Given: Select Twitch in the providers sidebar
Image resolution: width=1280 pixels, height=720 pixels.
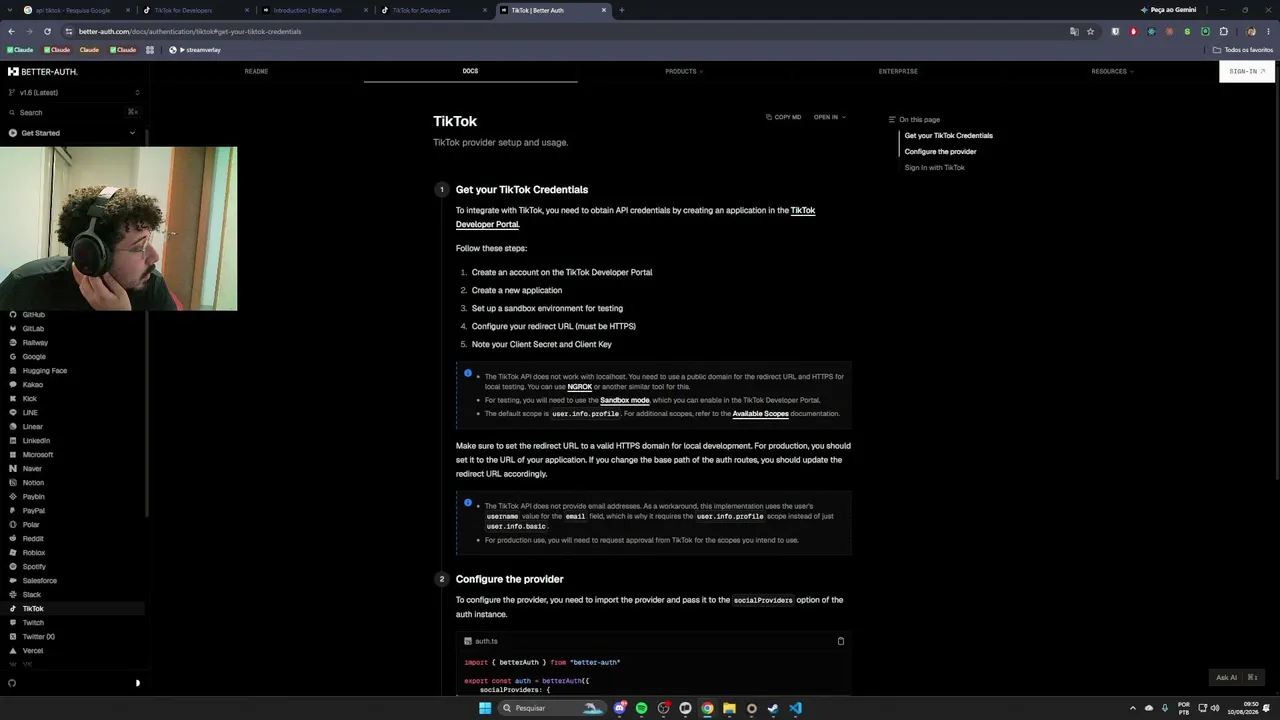Looking at the screenshot, I should (33, 623).
